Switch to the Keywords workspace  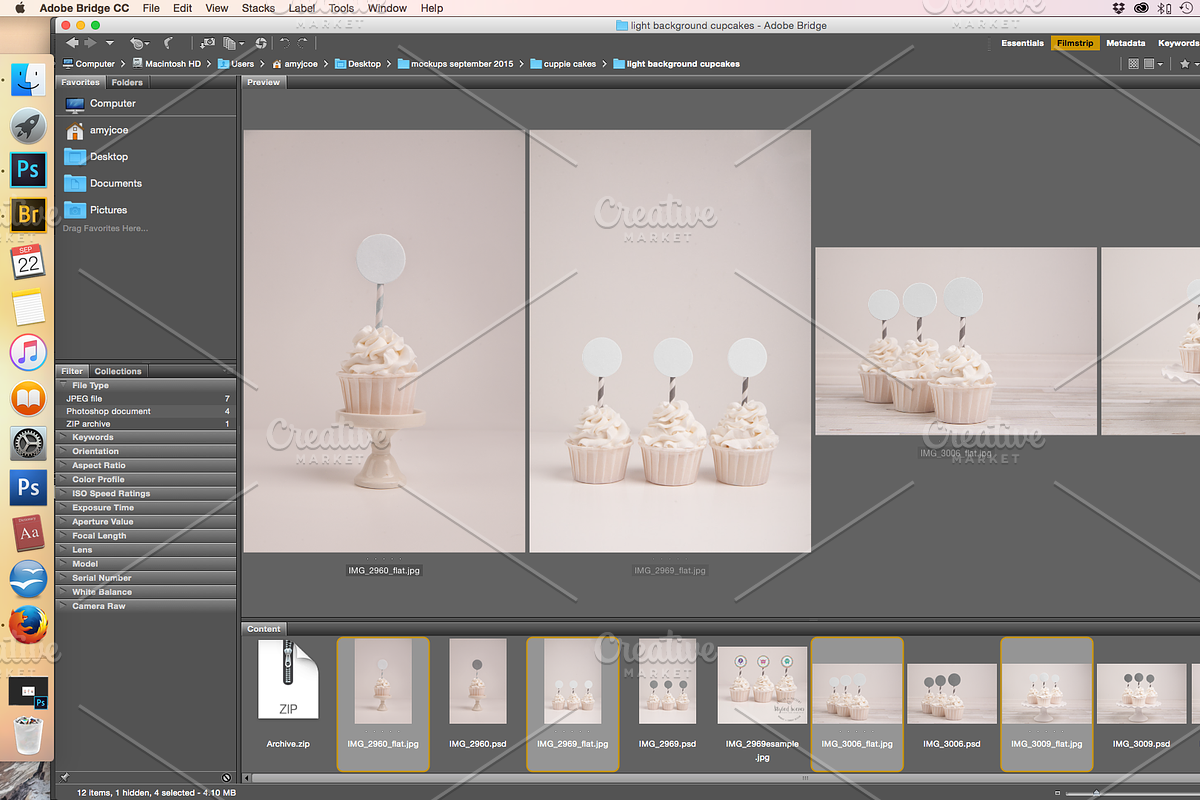[x=1178, y=43]
